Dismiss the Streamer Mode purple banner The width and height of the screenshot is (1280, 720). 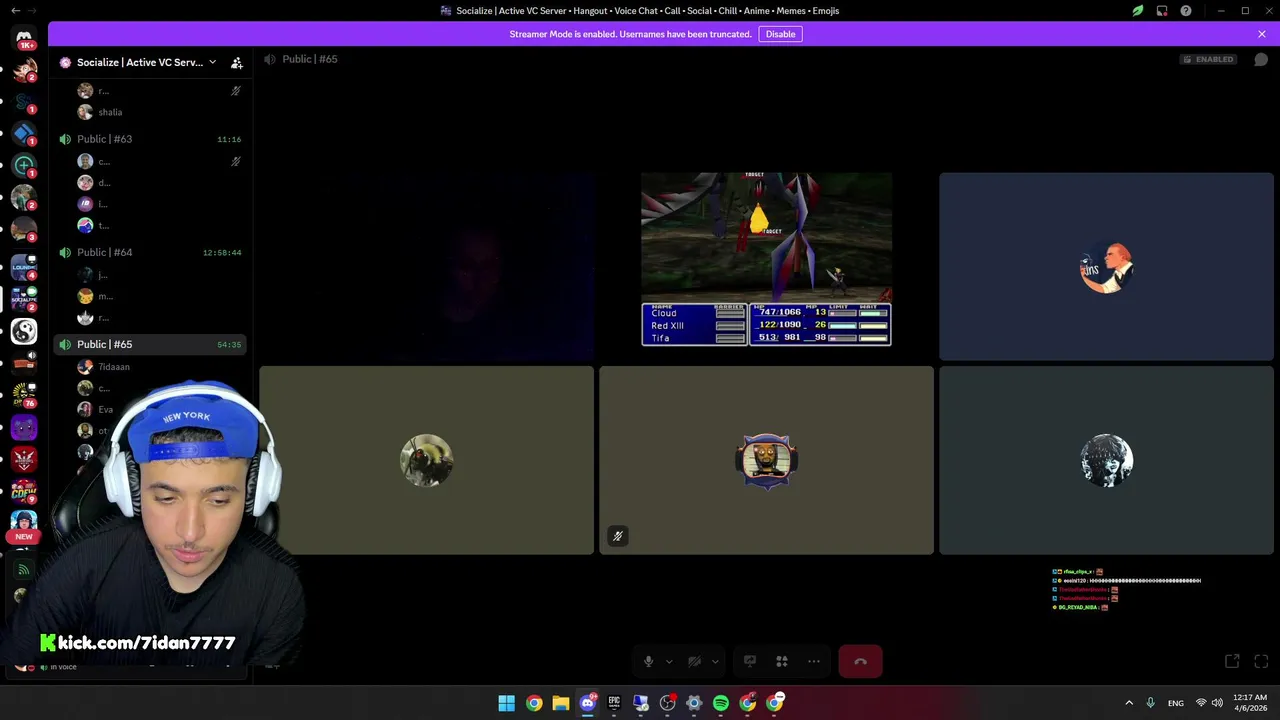coord(1262,34)
